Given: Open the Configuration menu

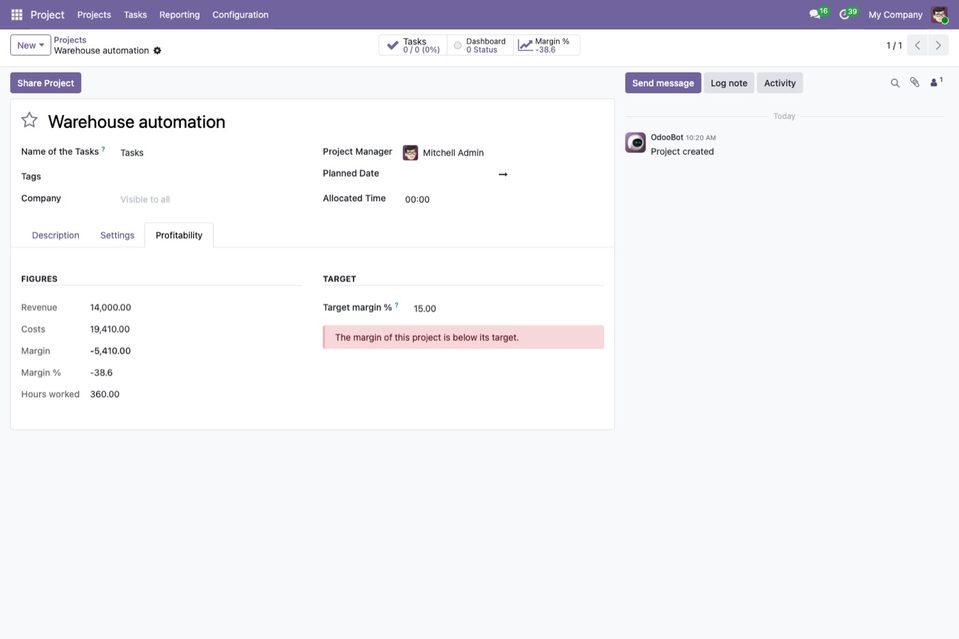Looking at the screenshot, I should click(240, 15).
